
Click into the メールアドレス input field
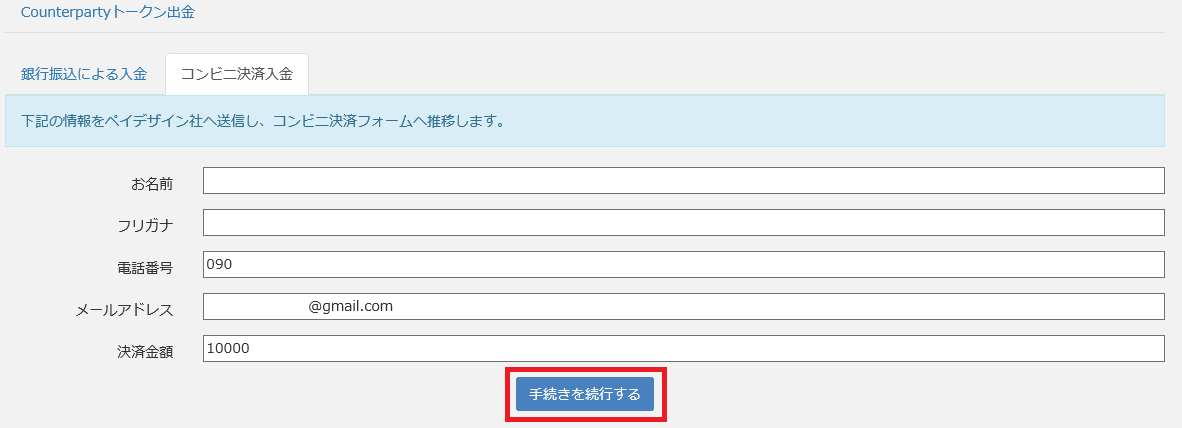tap(683, 306)
